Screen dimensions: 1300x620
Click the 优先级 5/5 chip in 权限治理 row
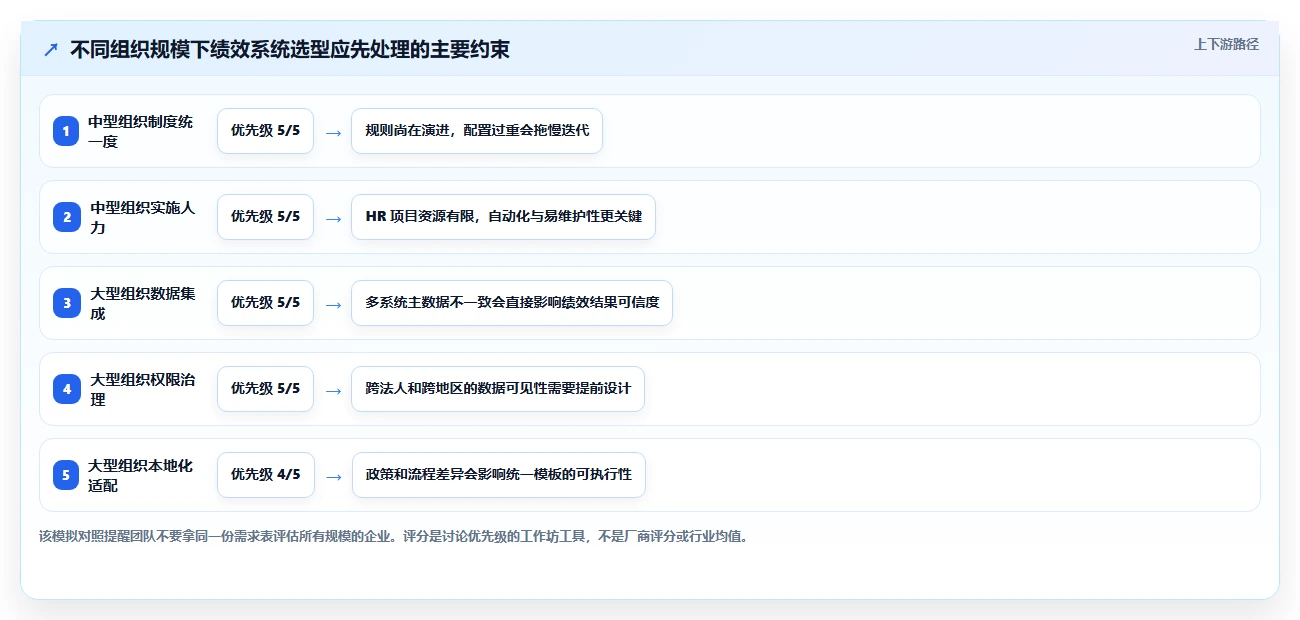coord(265,389)
